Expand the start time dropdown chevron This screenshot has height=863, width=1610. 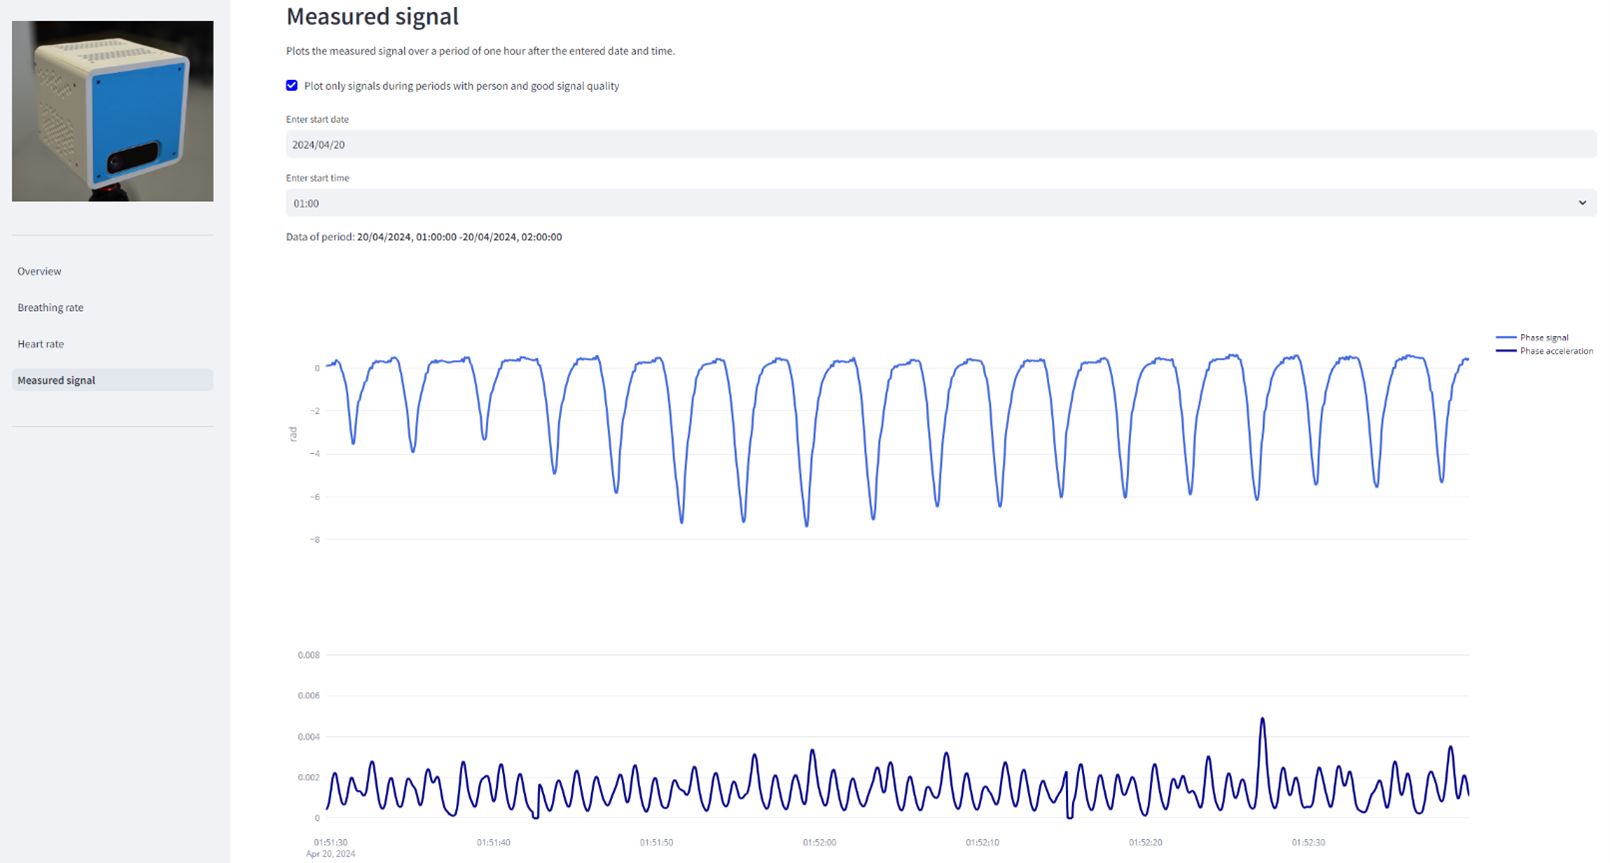(x=1582, y=203)
